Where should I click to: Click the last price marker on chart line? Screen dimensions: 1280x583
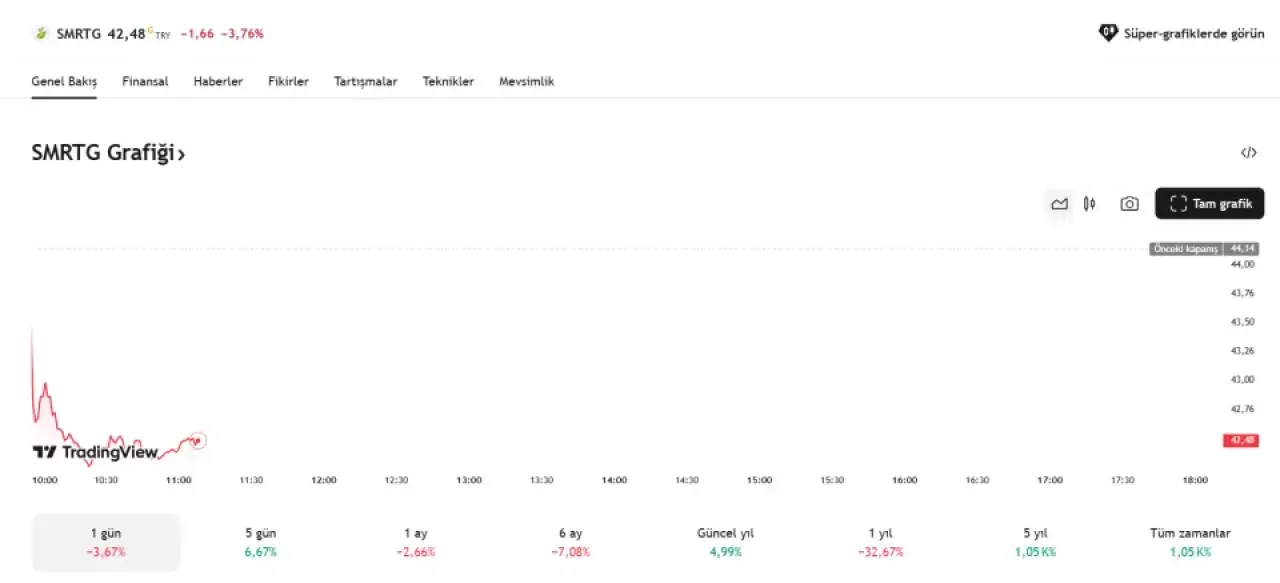click(x=198, y=440)
